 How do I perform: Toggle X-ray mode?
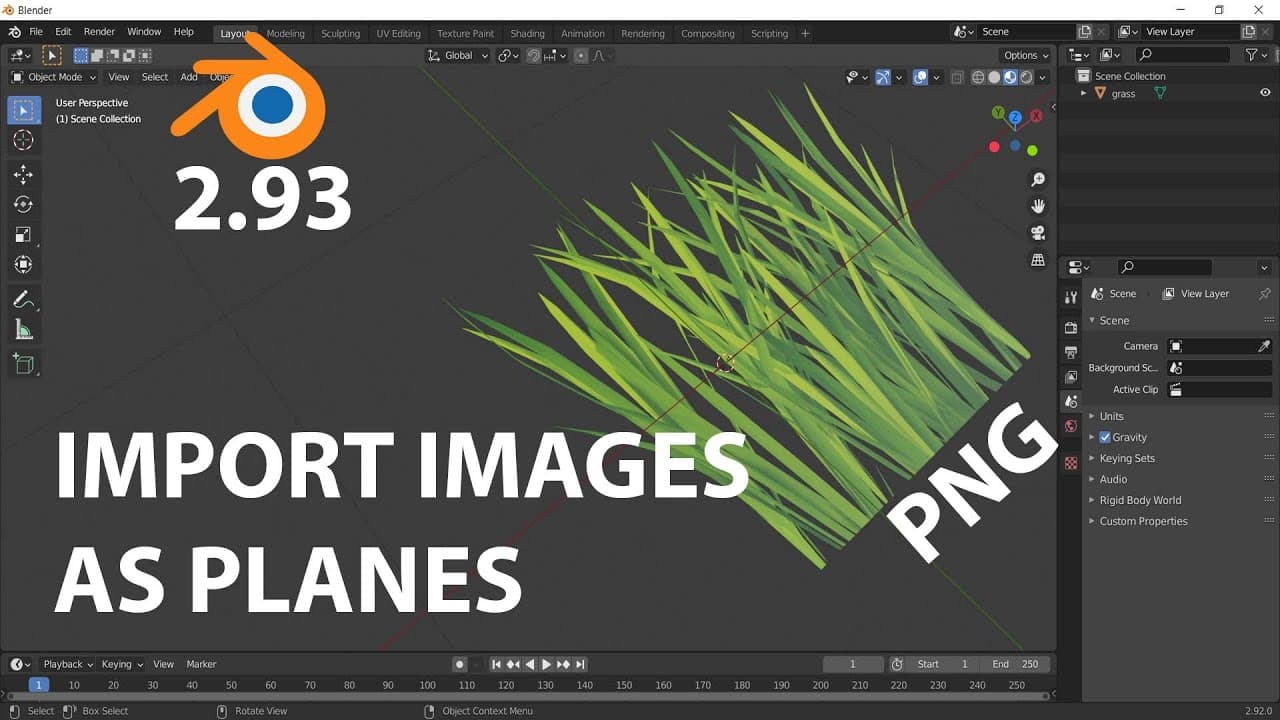[957, 77]
